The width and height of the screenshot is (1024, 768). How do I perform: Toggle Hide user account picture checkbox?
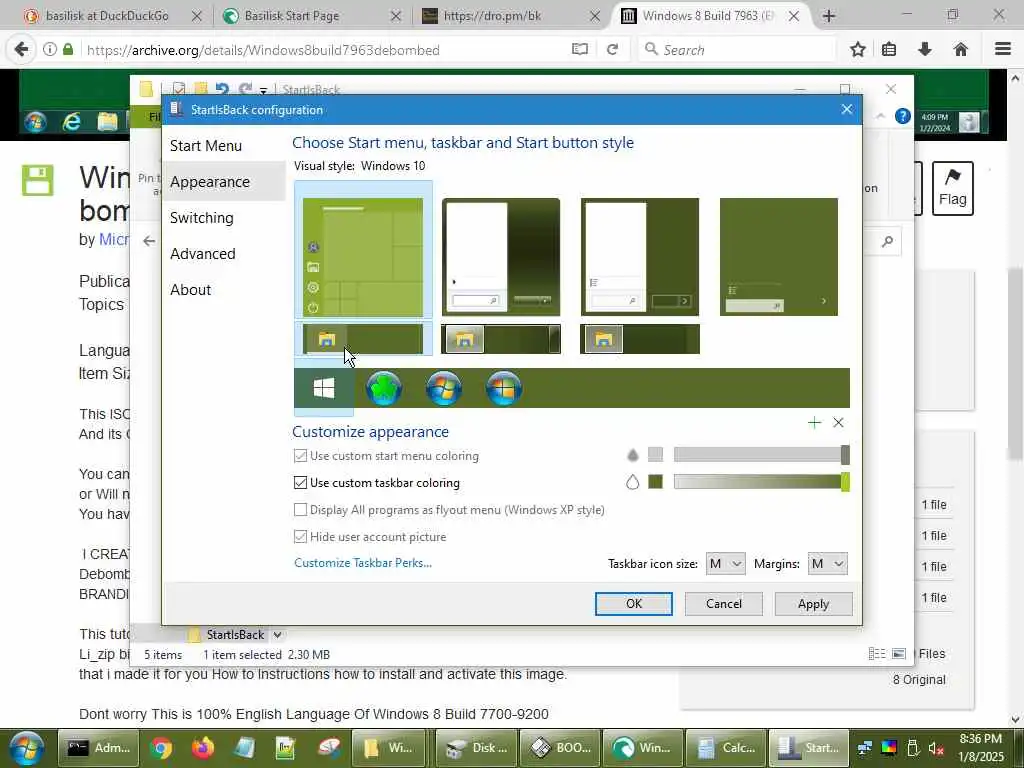click(300, 537)
